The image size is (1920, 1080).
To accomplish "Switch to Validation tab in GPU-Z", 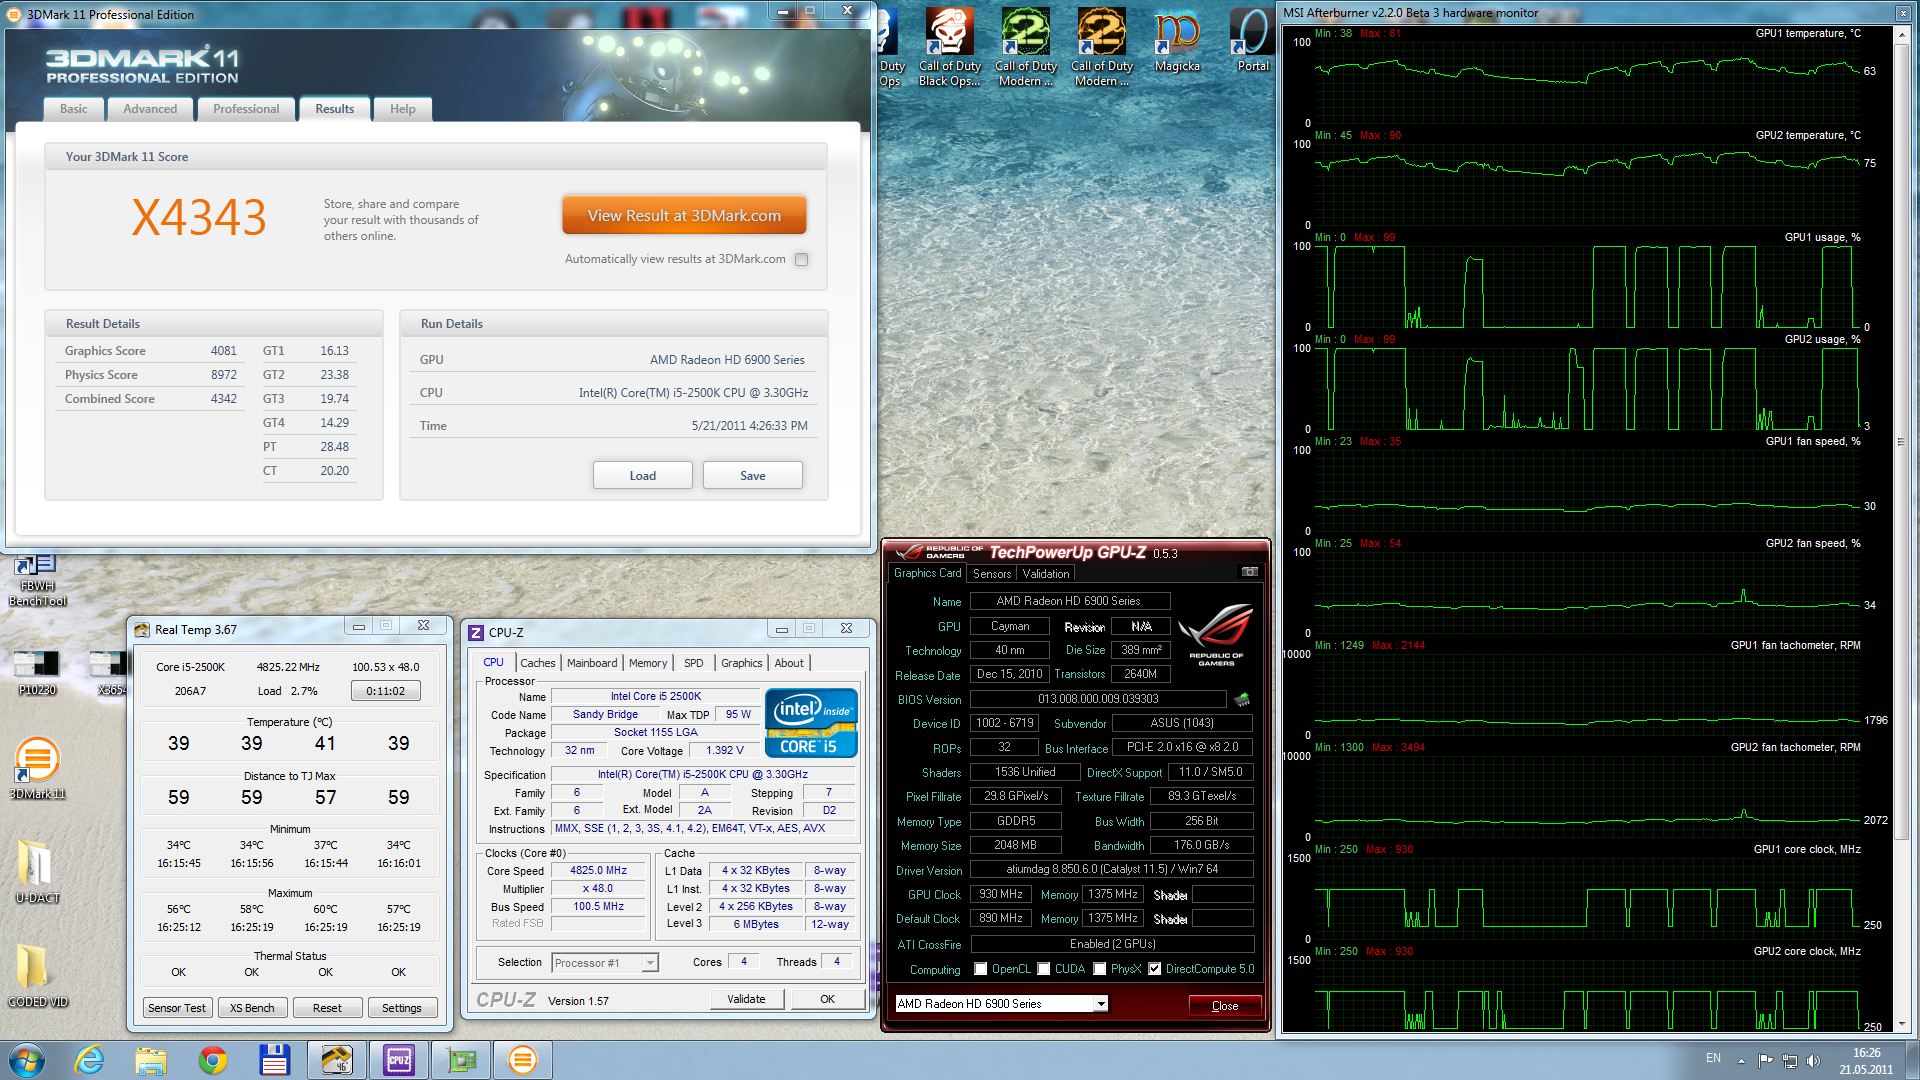I will 1046,574.
